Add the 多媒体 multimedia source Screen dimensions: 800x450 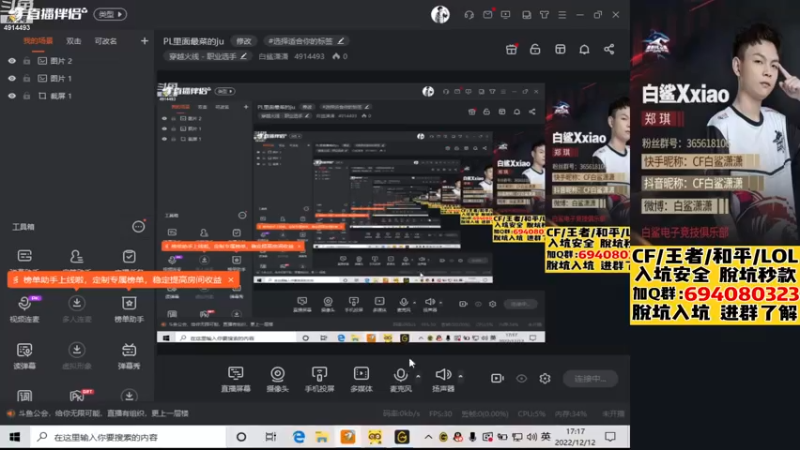[x=361, y=379]
